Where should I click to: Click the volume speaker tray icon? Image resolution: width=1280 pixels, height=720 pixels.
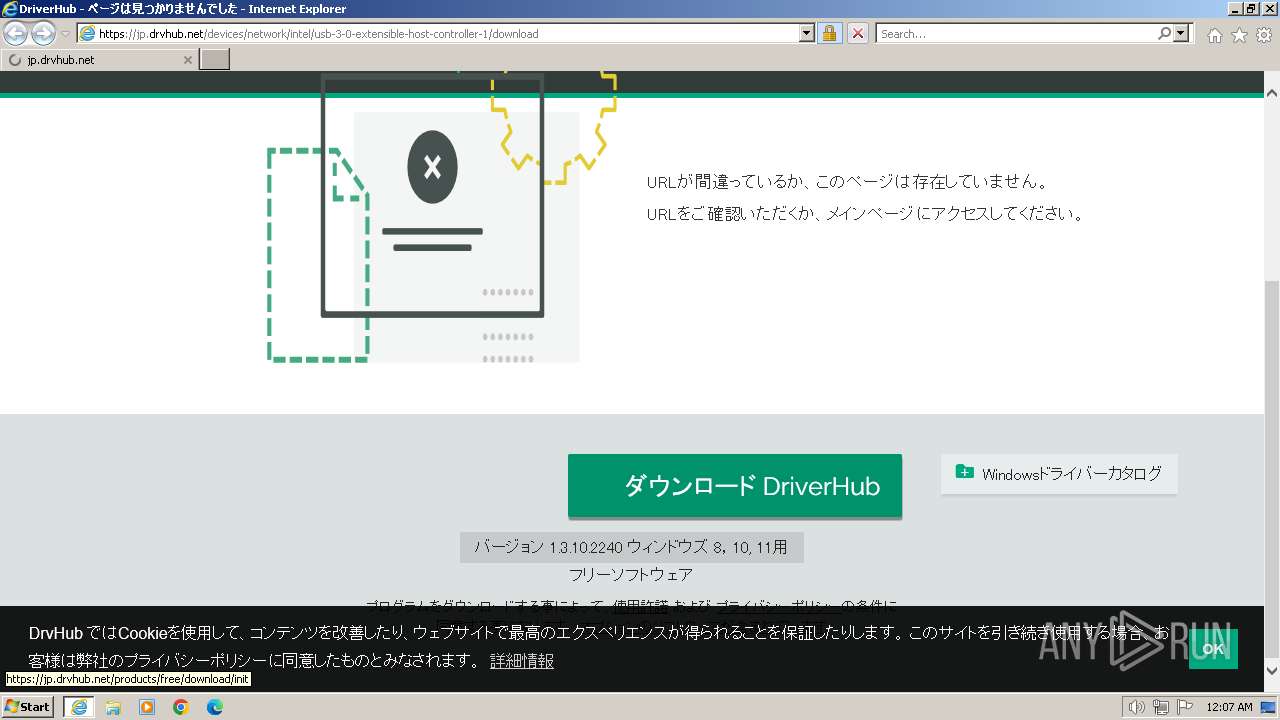click(1137, 707)
